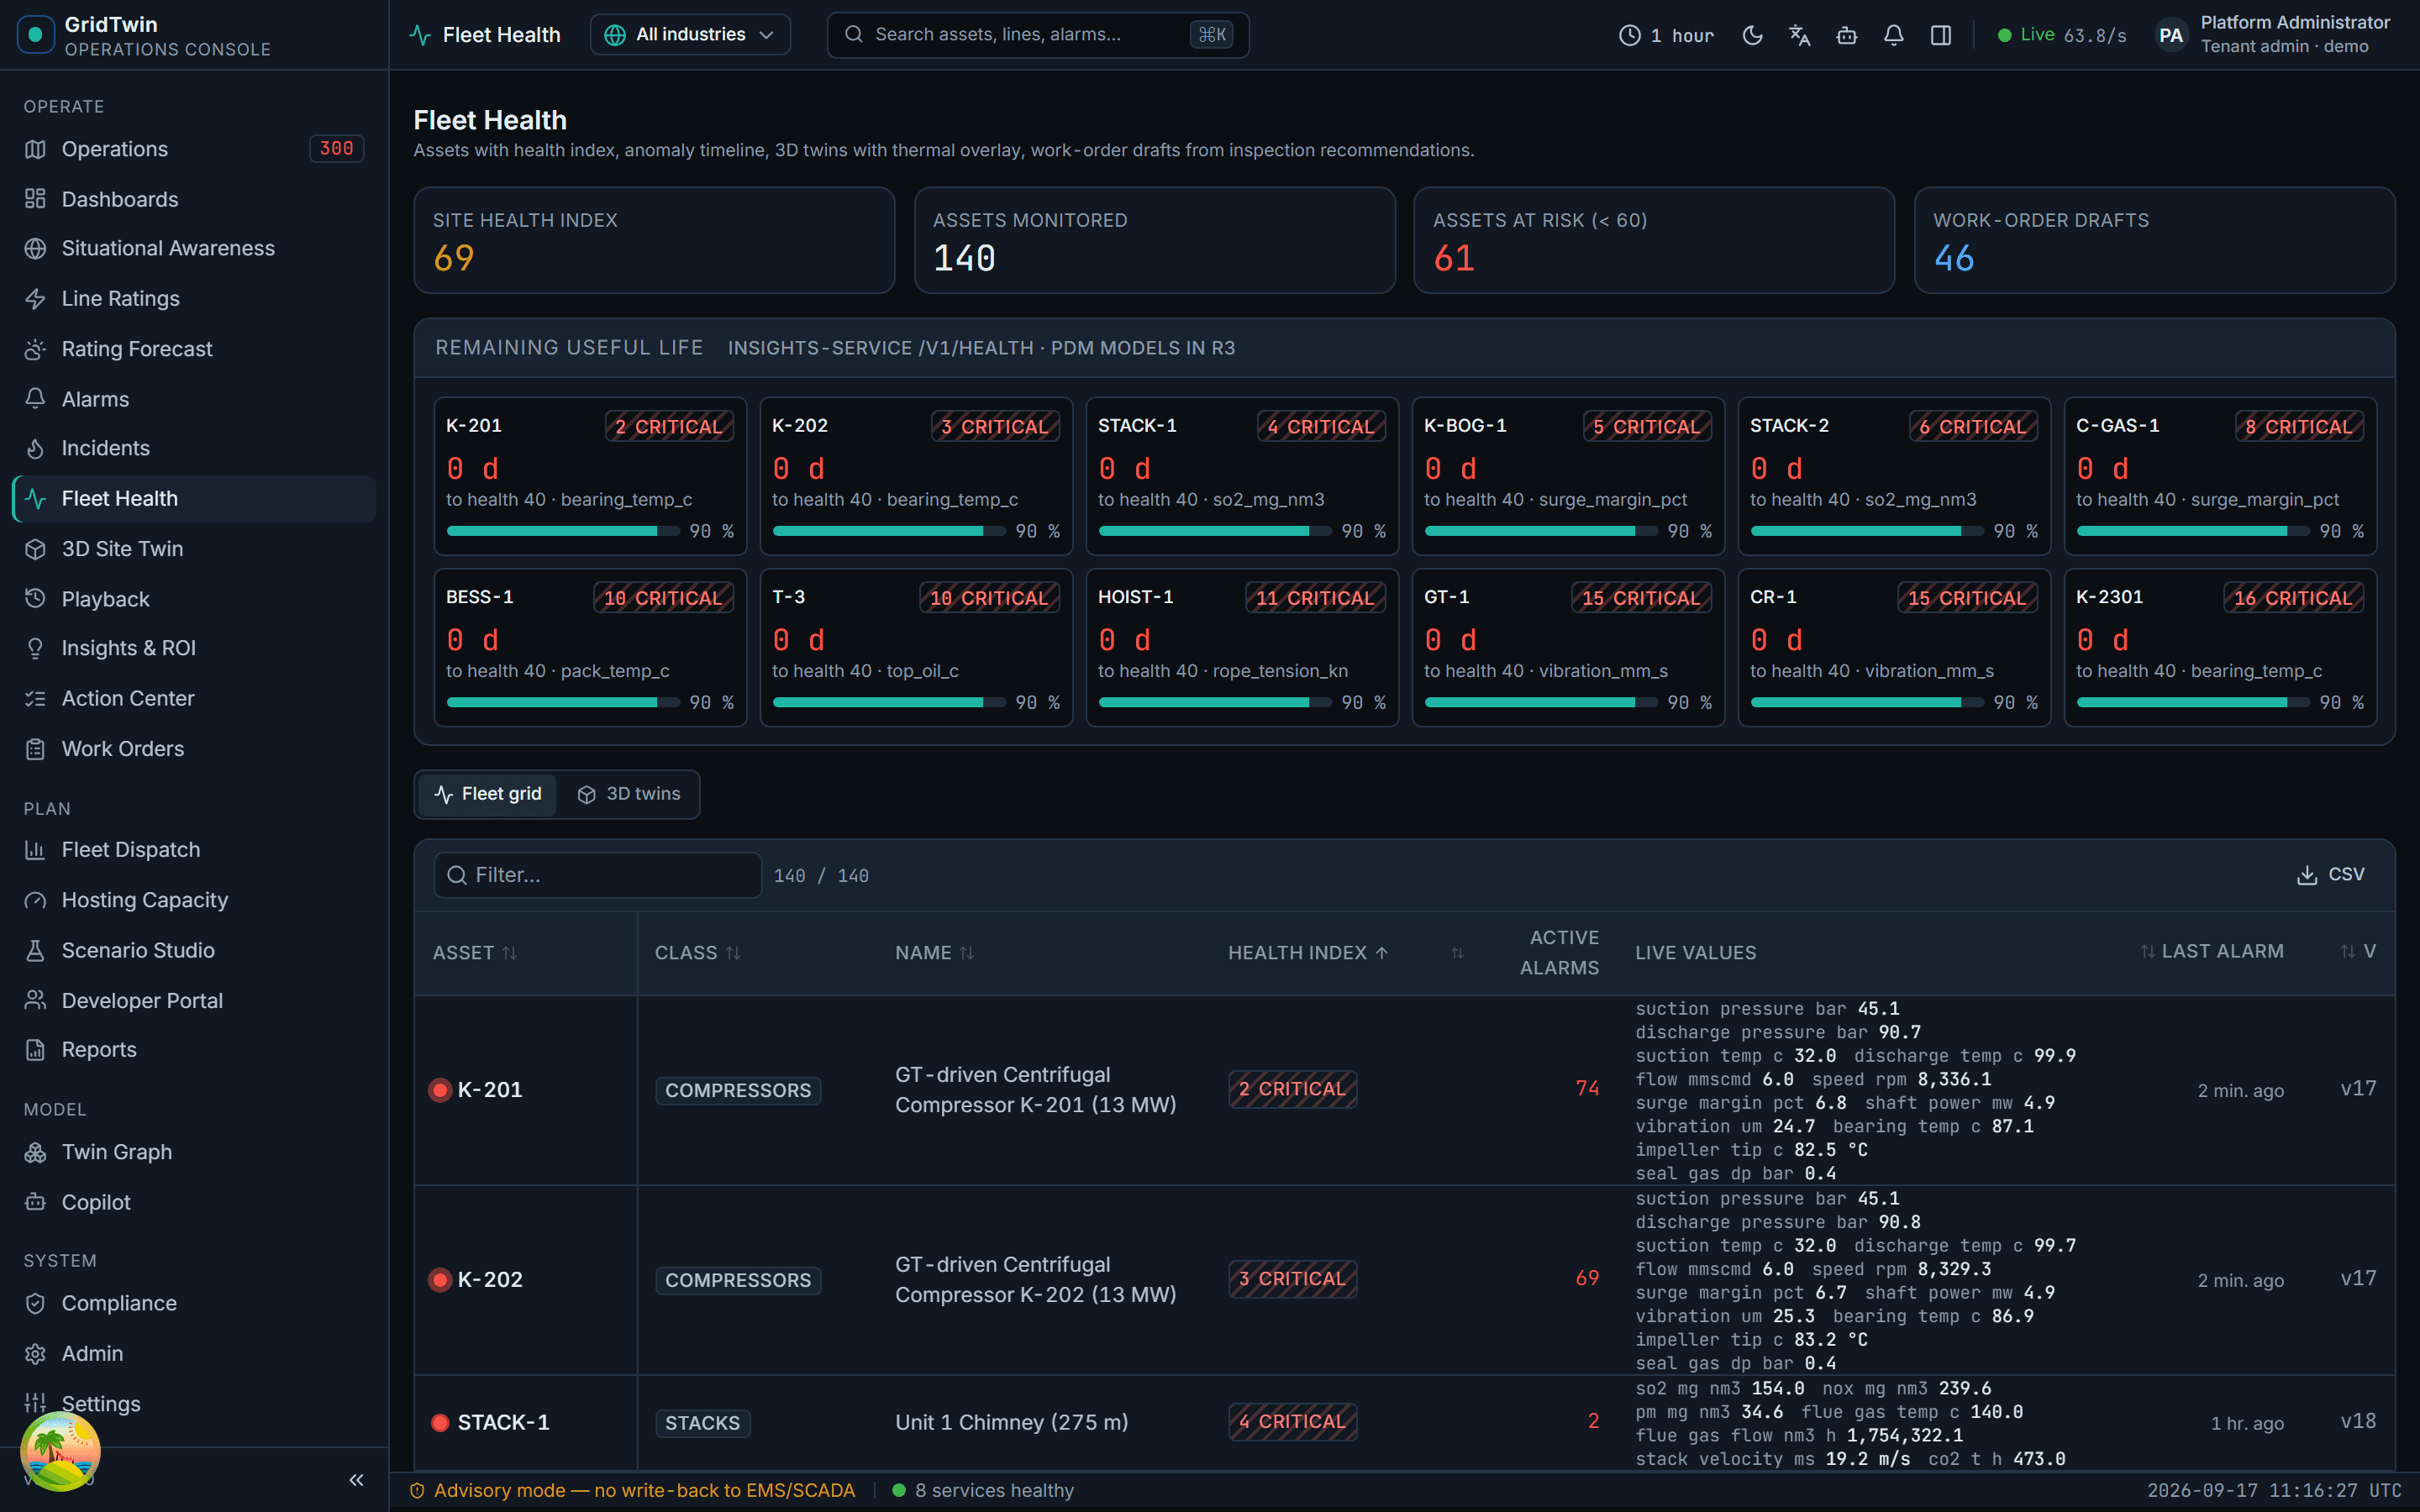Image resolution: width=2420 pixels, height=1512 pixels.
Task: Collapse the sidebar with the double chevron
Action: [356, 1480]
